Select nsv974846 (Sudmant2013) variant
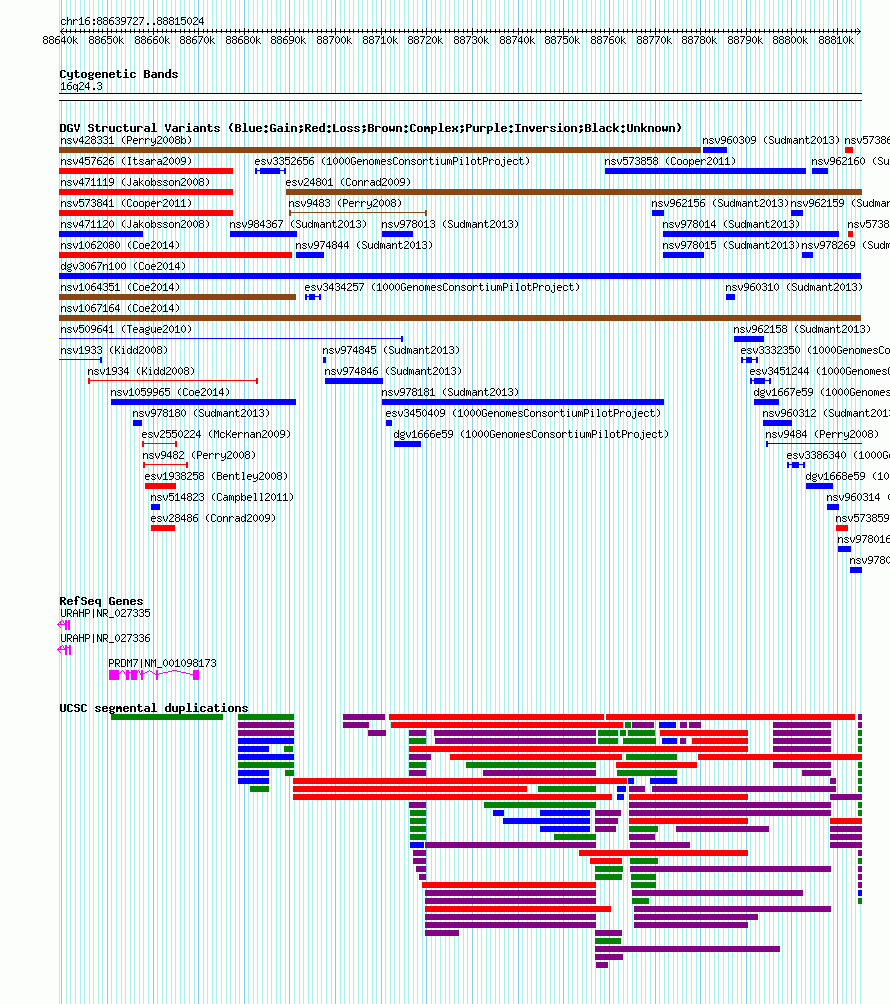 pyautogui.click(x=393, y=371)
